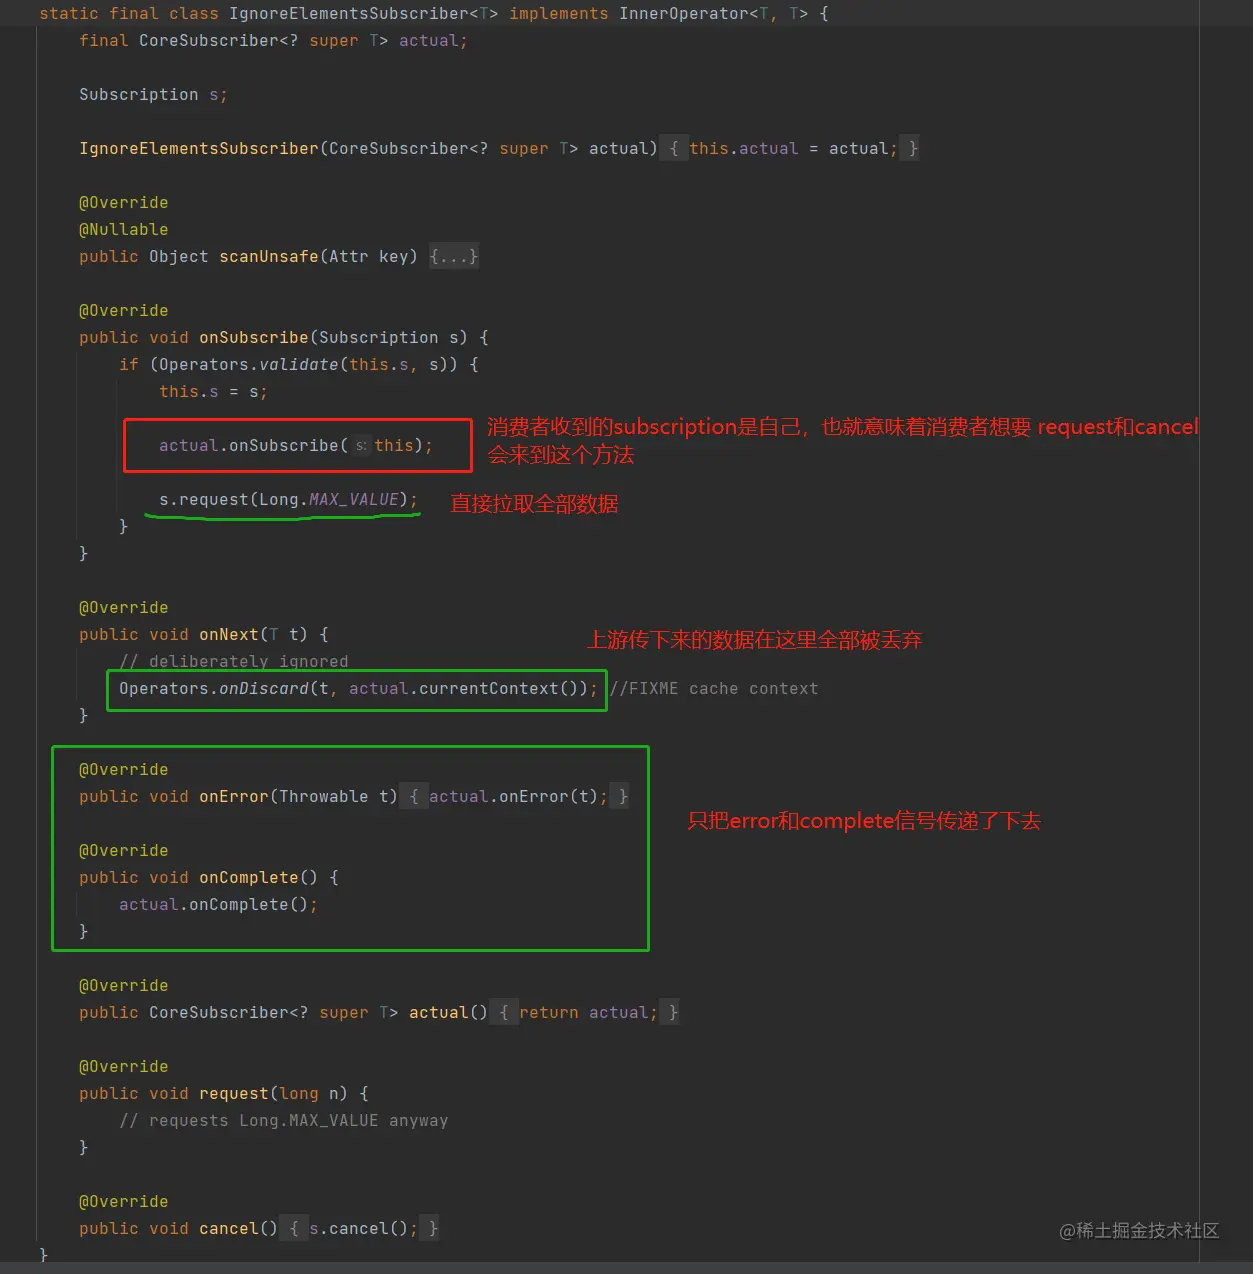Click the @Override annotation above onNext

(124, 608)
